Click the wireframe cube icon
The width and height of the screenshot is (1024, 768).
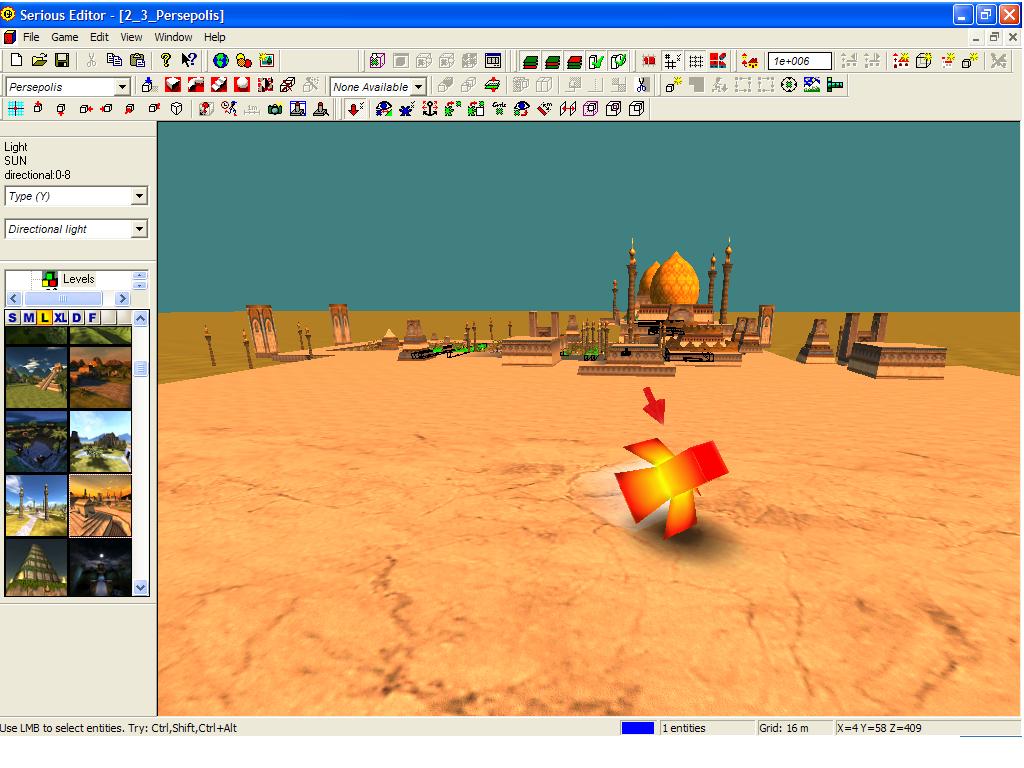pyautogui.click(x=176, y=109)
